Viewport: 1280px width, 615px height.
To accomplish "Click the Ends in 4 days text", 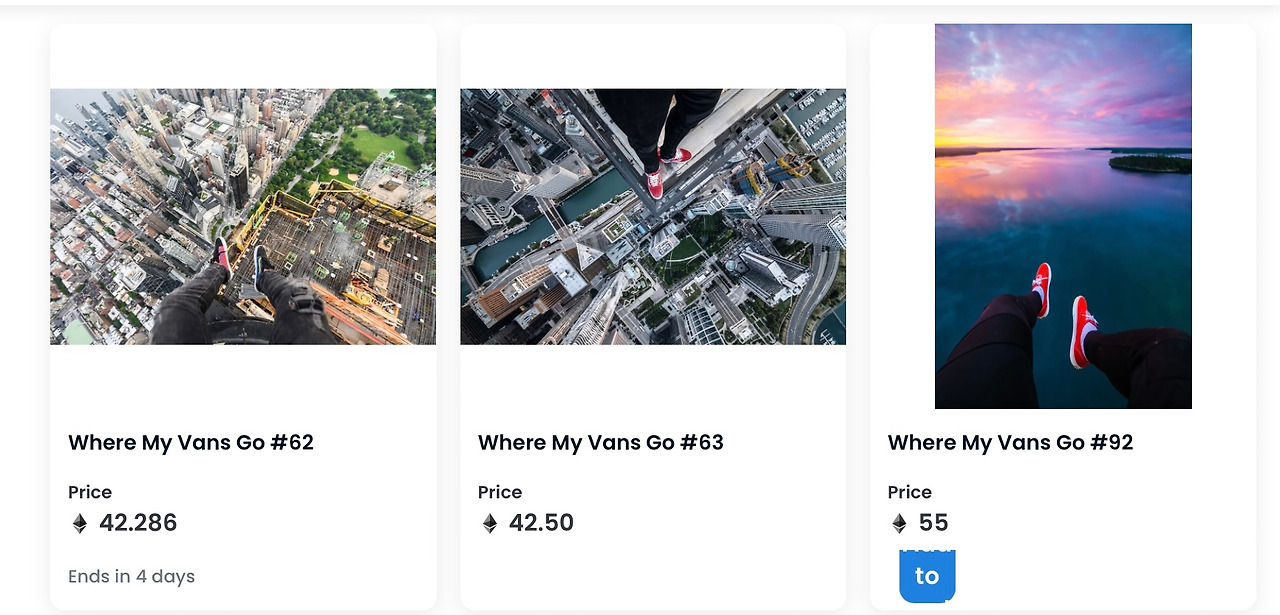I will coord(131,576).
